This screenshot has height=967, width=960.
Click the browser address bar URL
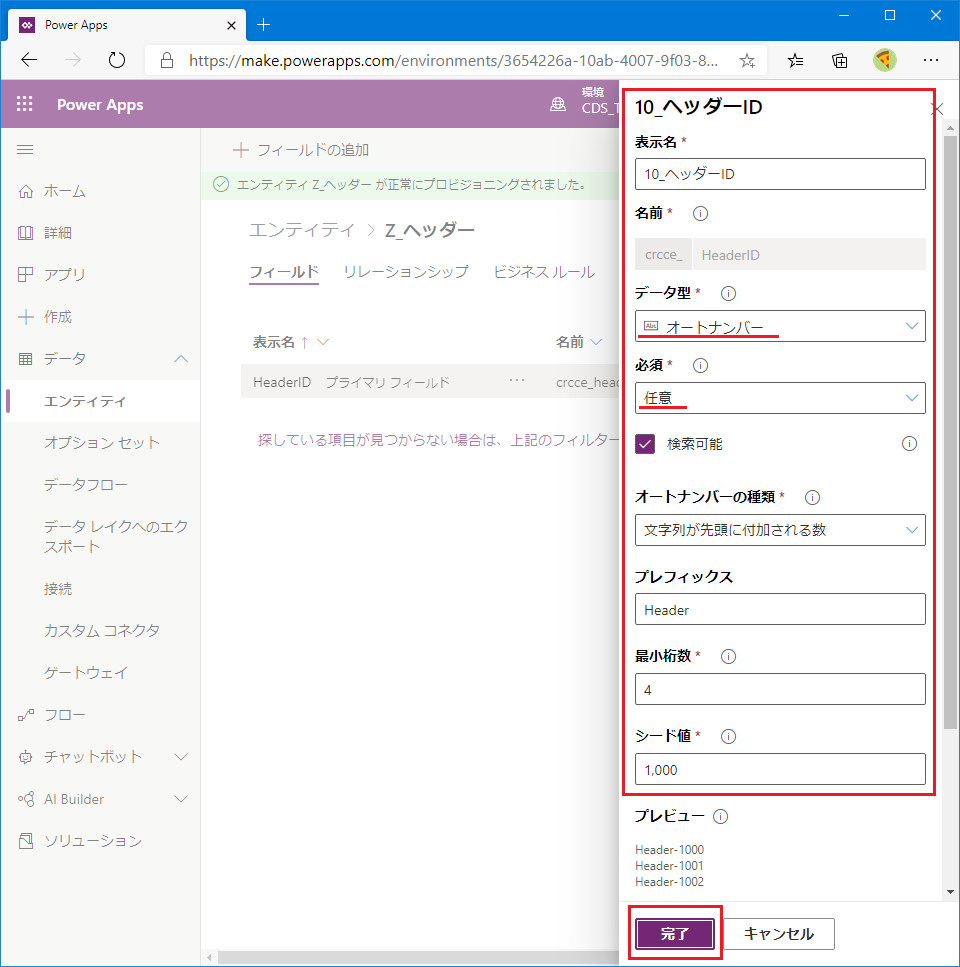click(453, 60)
